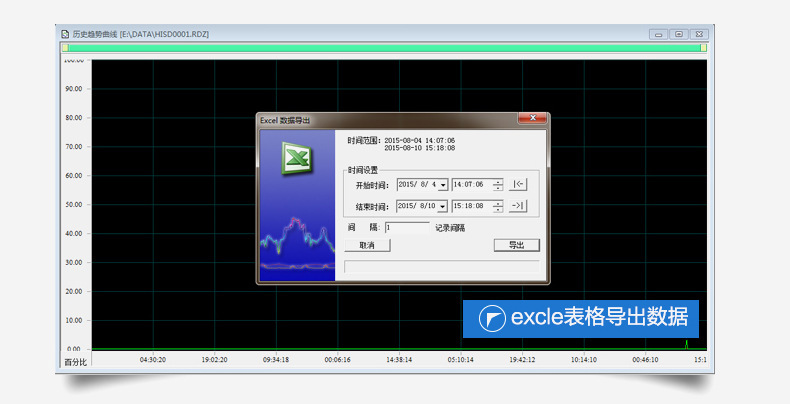Click the left handle of the green range bar

click(65, 48)
